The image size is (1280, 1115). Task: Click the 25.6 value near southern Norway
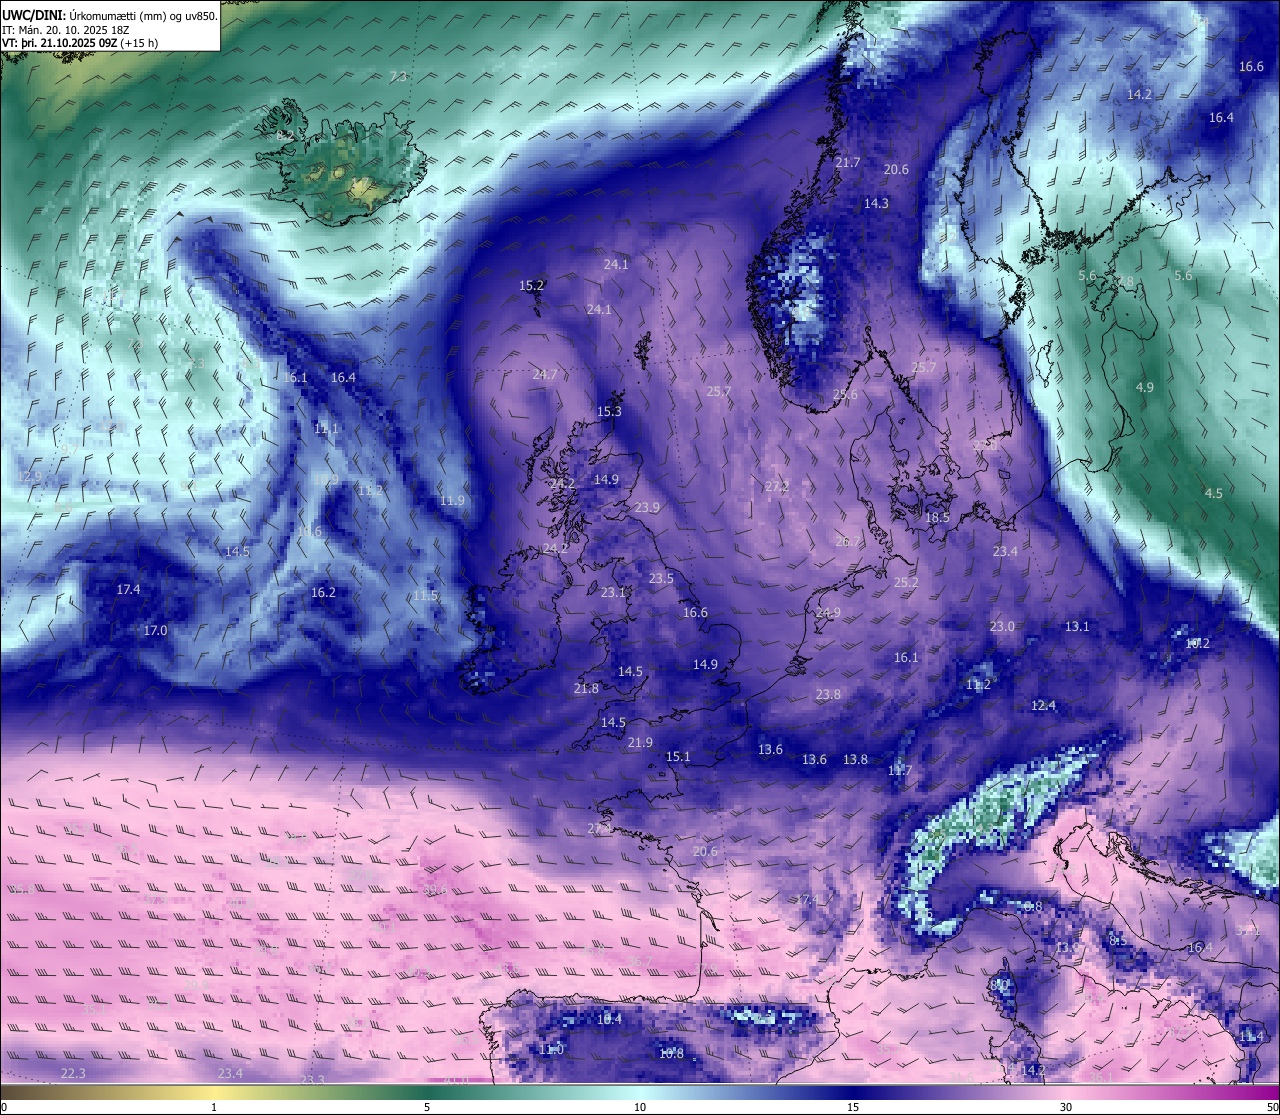point(845,394)
